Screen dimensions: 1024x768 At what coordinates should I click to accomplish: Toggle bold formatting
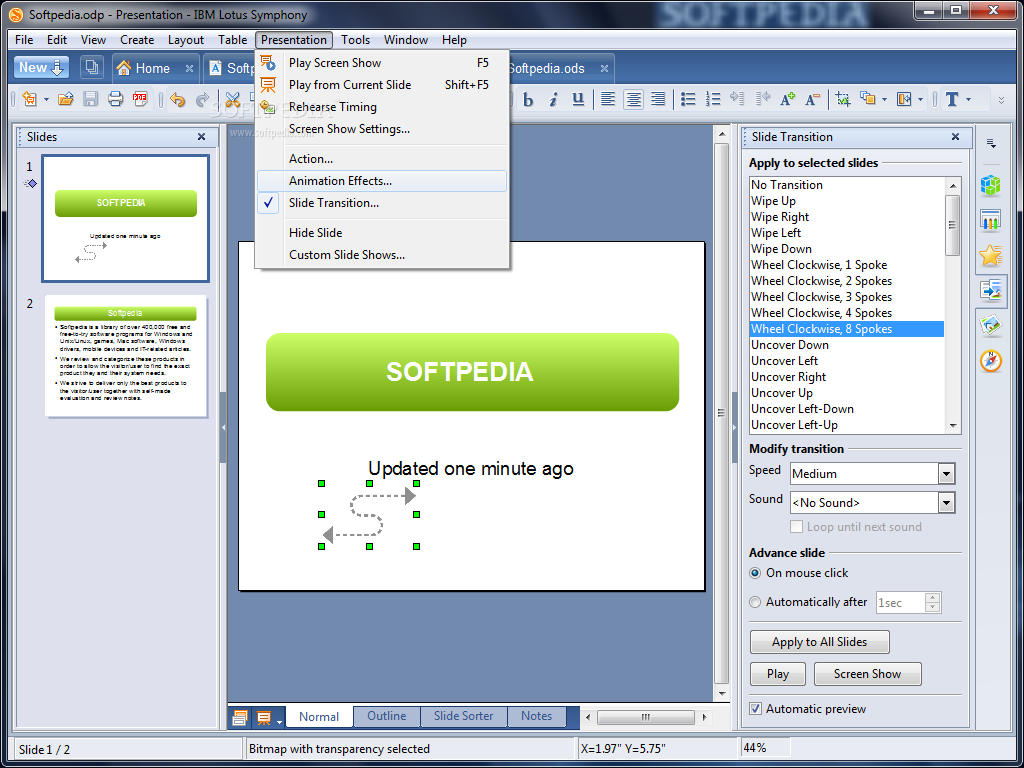pyautogui.click(x=528, y=99)
